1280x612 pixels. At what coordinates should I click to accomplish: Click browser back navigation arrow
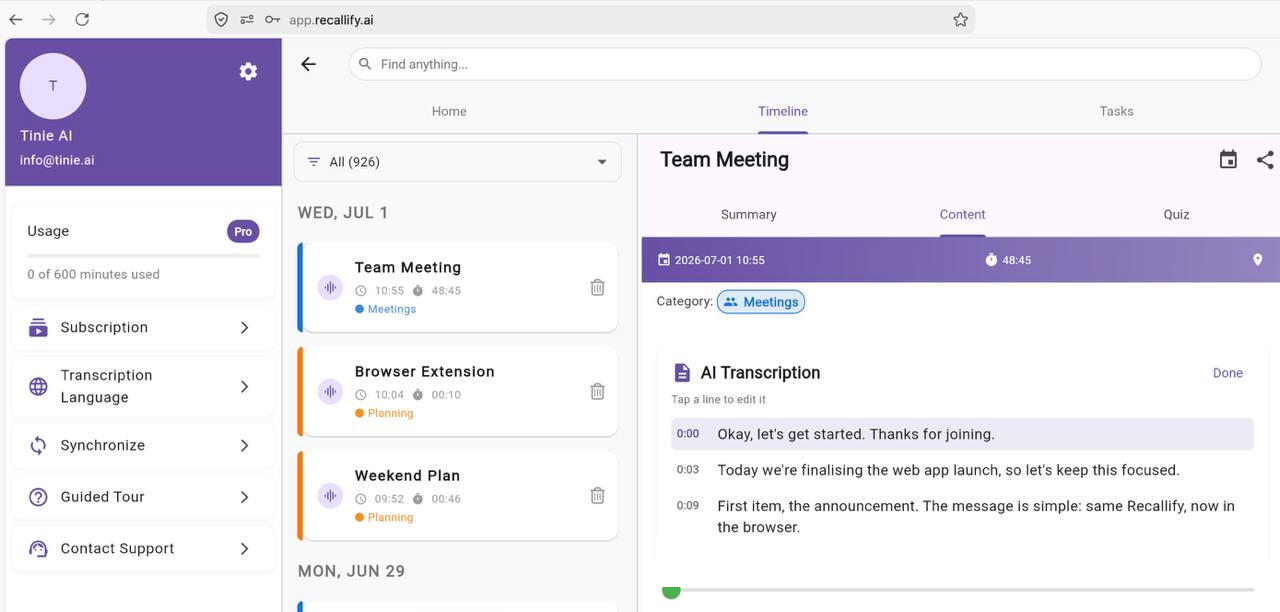click(x=16, y=19)
